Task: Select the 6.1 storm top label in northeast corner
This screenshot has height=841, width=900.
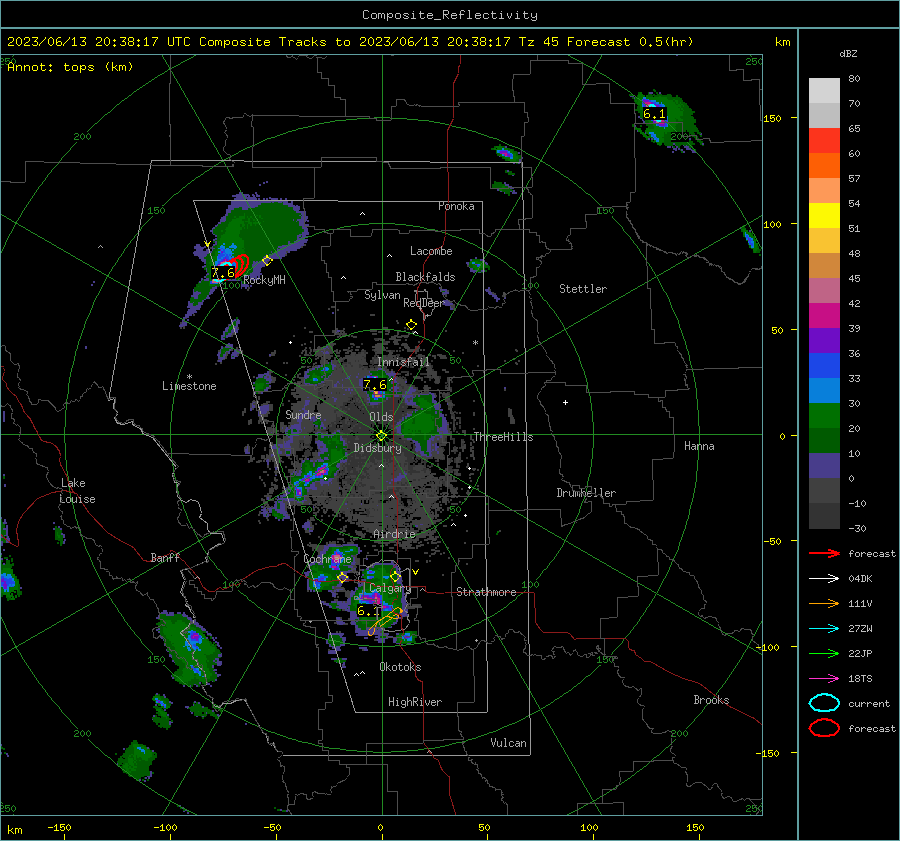Action: 654,114
